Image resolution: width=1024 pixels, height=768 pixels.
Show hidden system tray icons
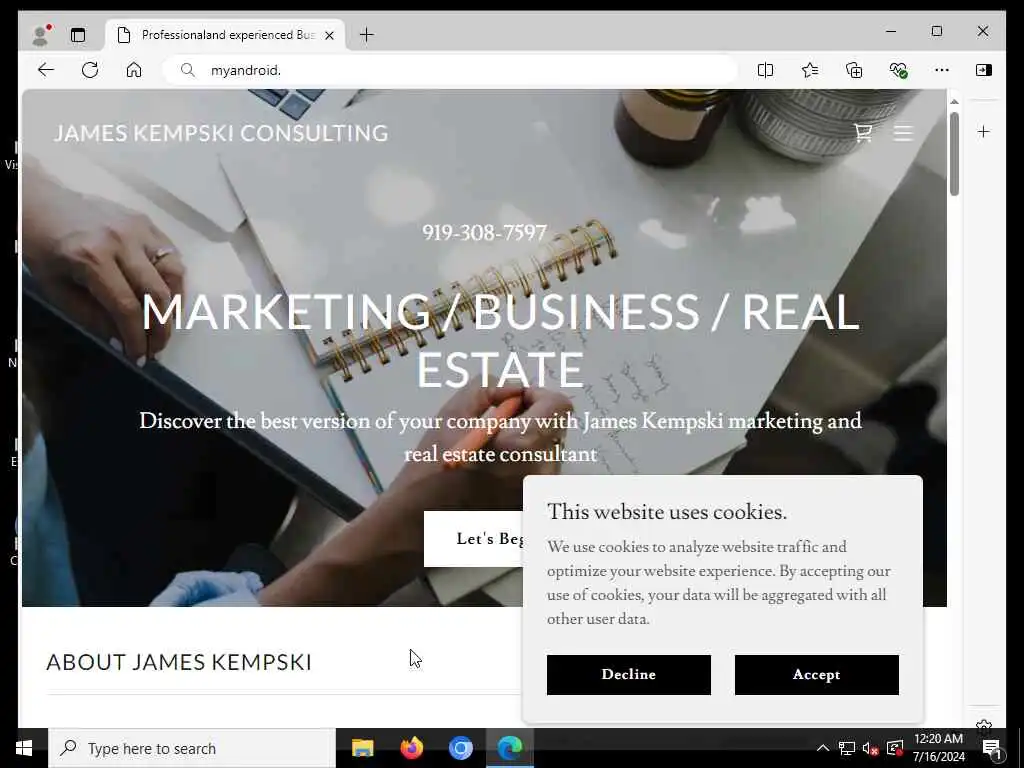(823, 748)
